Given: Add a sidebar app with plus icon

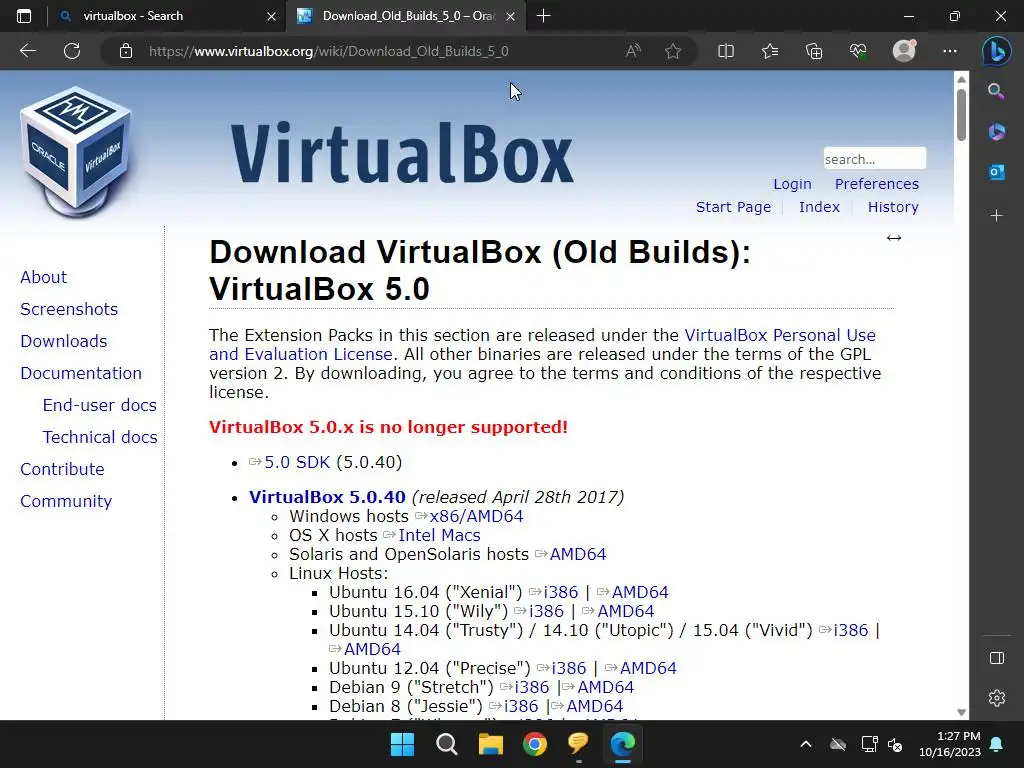Looking at the screenshot, I should [x=997, y=216].
